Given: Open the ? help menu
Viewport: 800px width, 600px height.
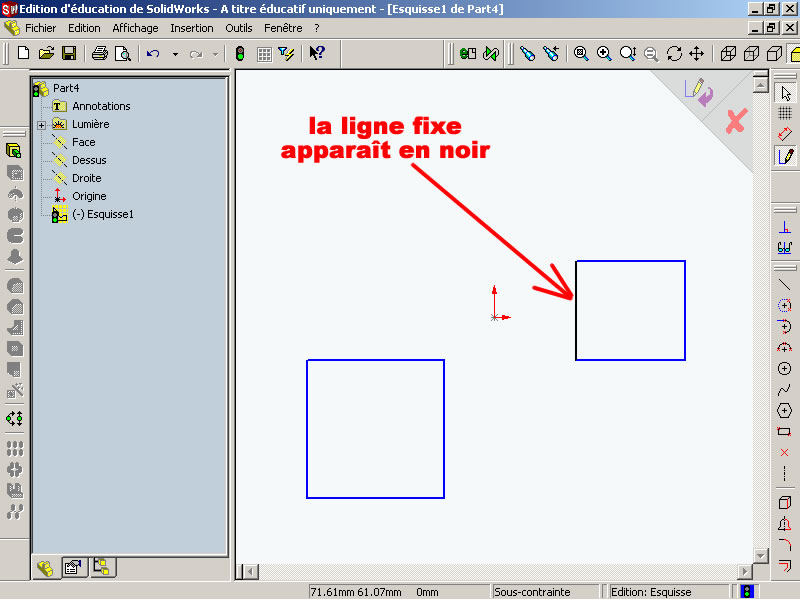Looking at the screenshot, I should pyautogui.click(x=317, y=28).
